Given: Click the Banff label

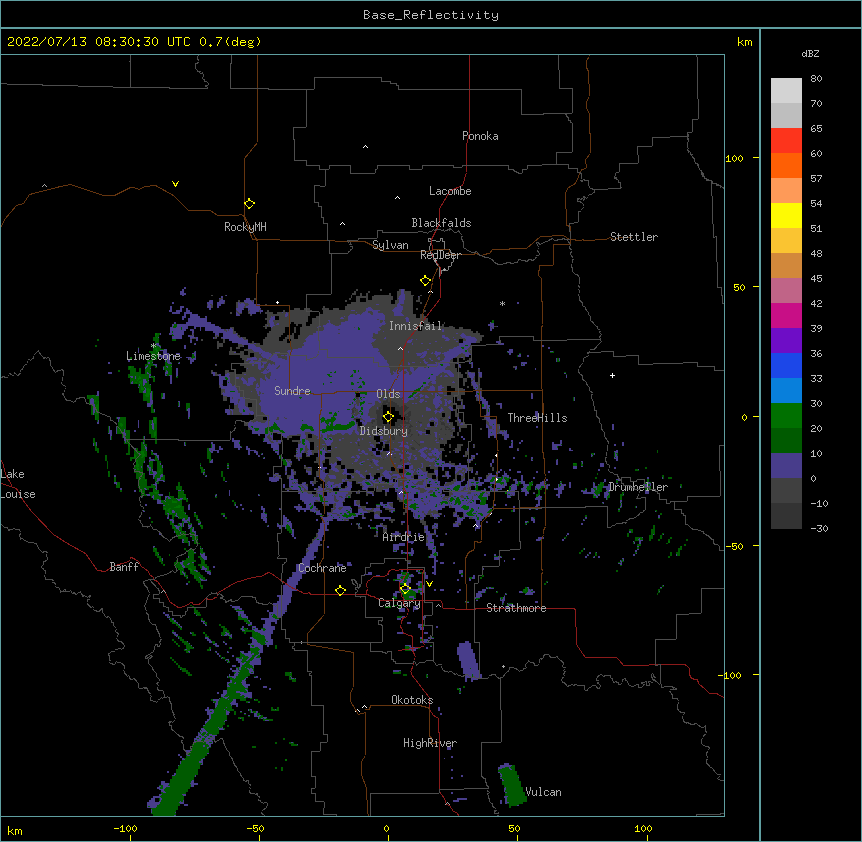Looking at the screenshot, I should 124,567.
